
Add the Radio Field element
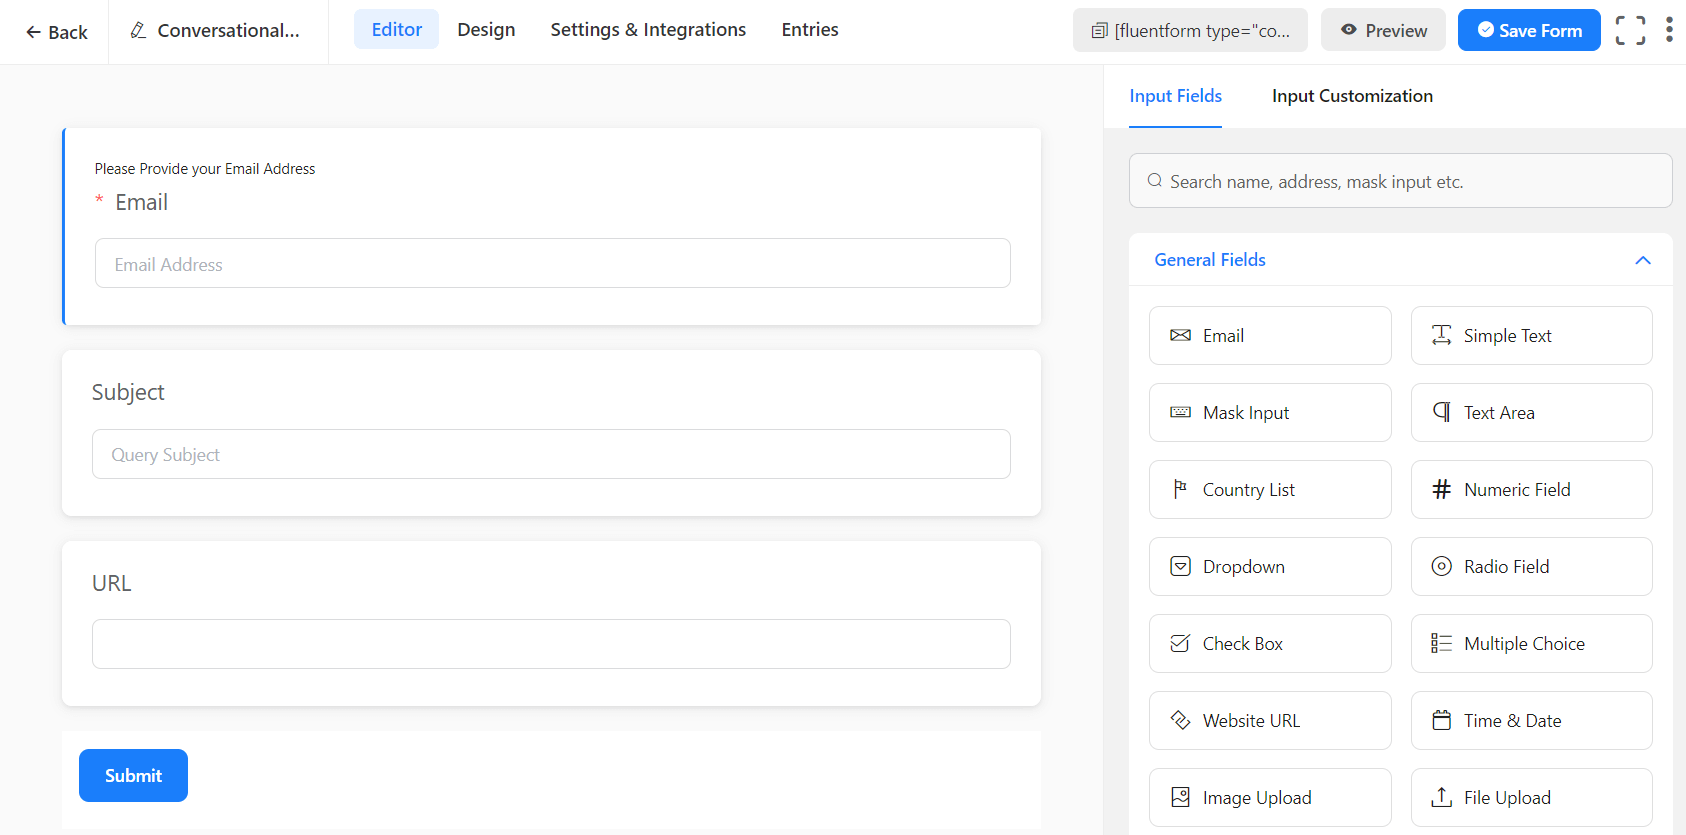(1531, 567)
